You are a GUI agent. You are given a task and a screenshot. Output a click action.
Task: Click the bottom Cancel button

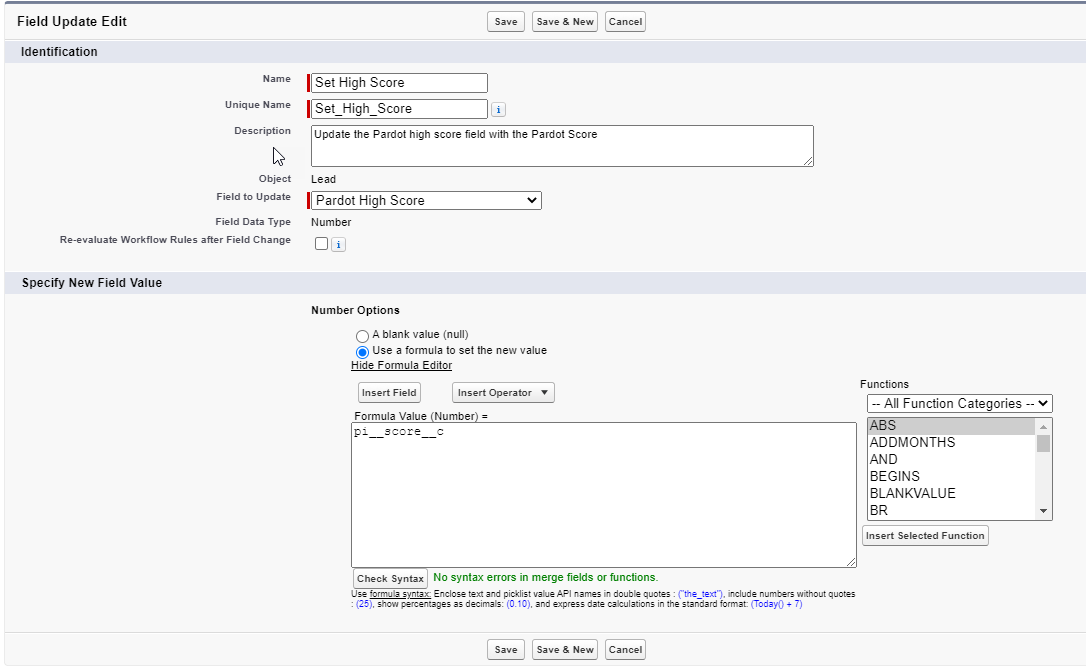625,650
